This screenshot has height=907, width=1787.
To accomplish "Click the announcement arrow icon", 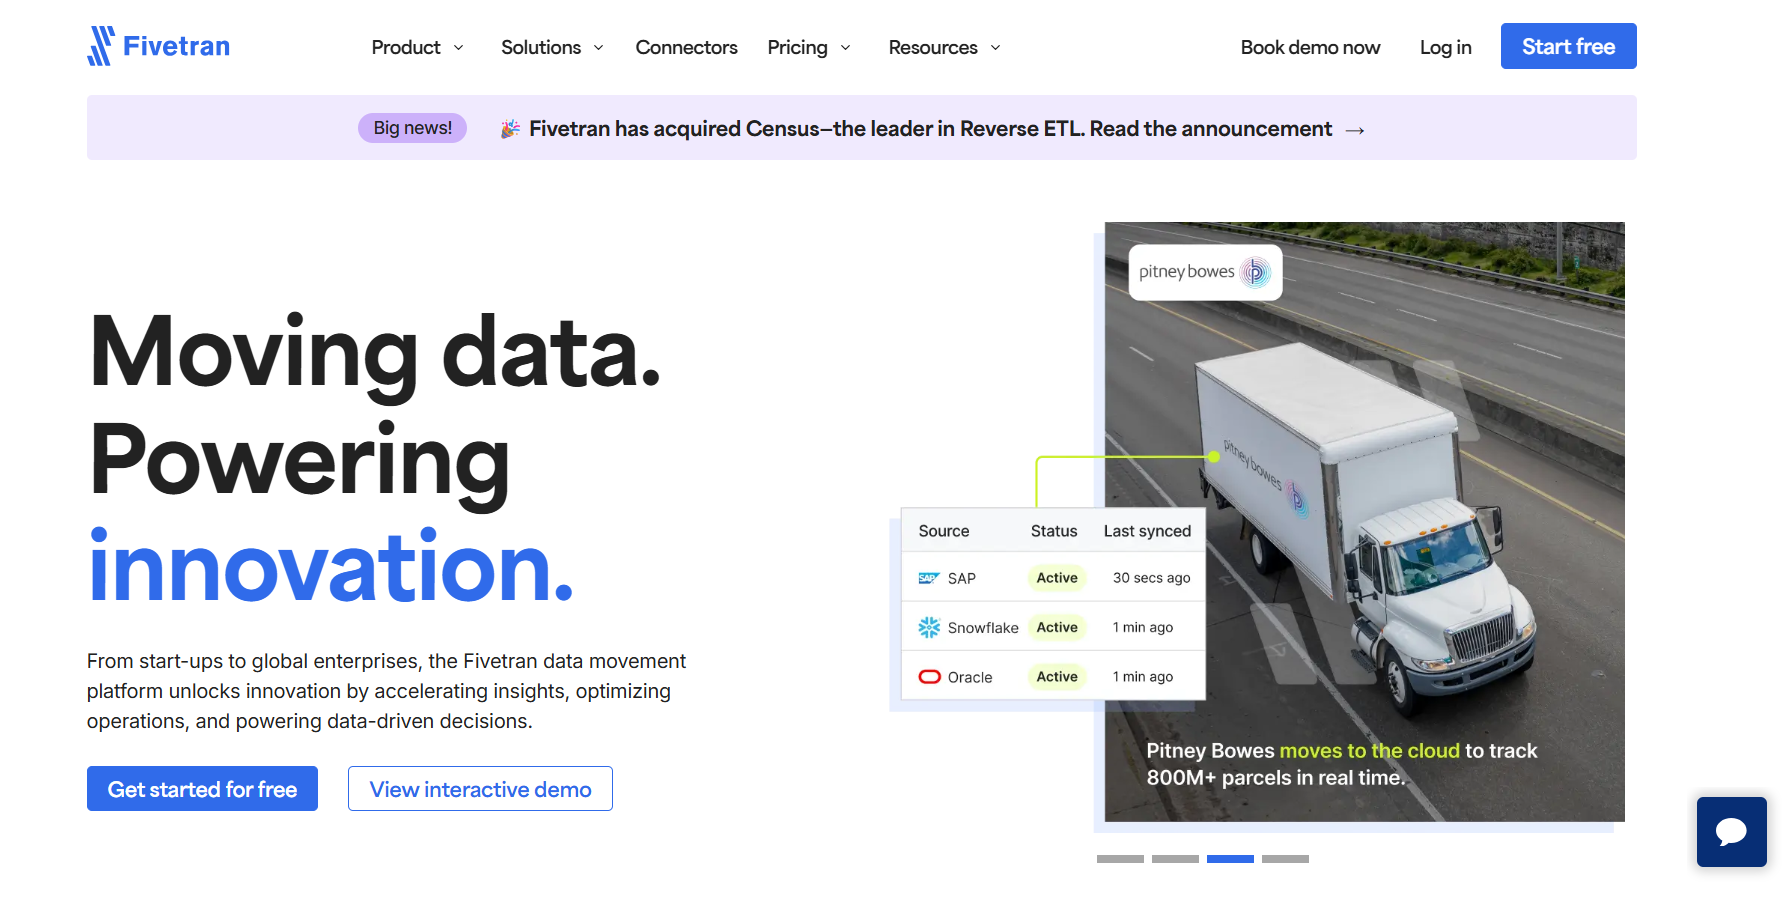I will (1355, 130).
